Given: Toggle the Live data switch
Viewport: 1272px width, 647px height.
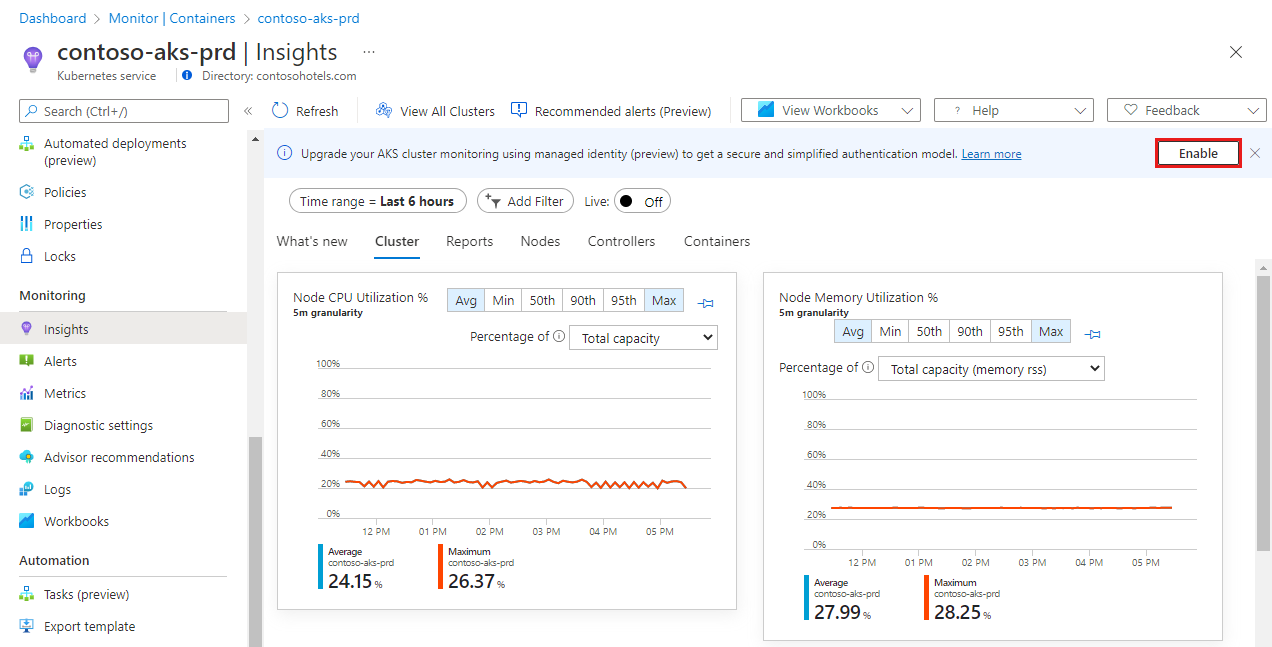Looking at the screenshot, I should click(x=641, y=201).
